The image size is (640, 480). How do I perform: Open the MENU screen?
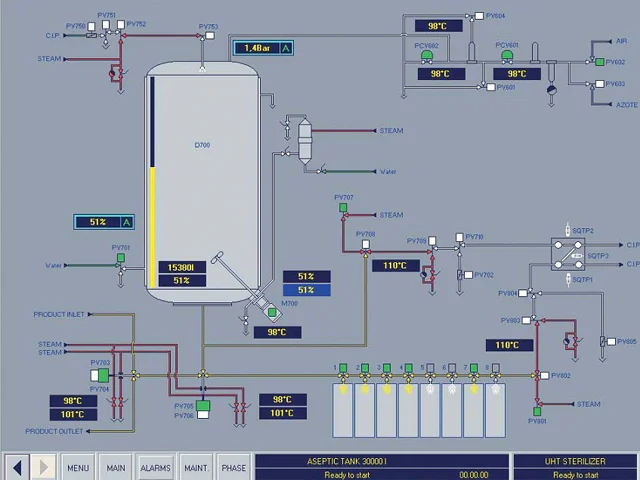pyautogui.click(x=78, y=468)
